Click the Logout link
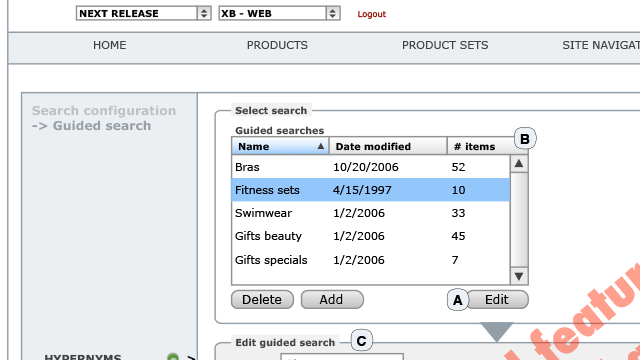Viewport: 640px width, 360px height. pos(371,14)
